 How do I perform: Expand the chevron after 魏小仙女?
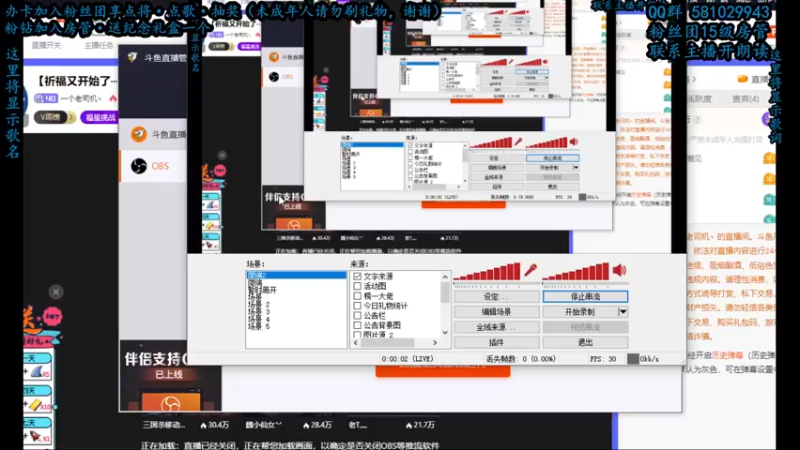(x=279, y=424)
